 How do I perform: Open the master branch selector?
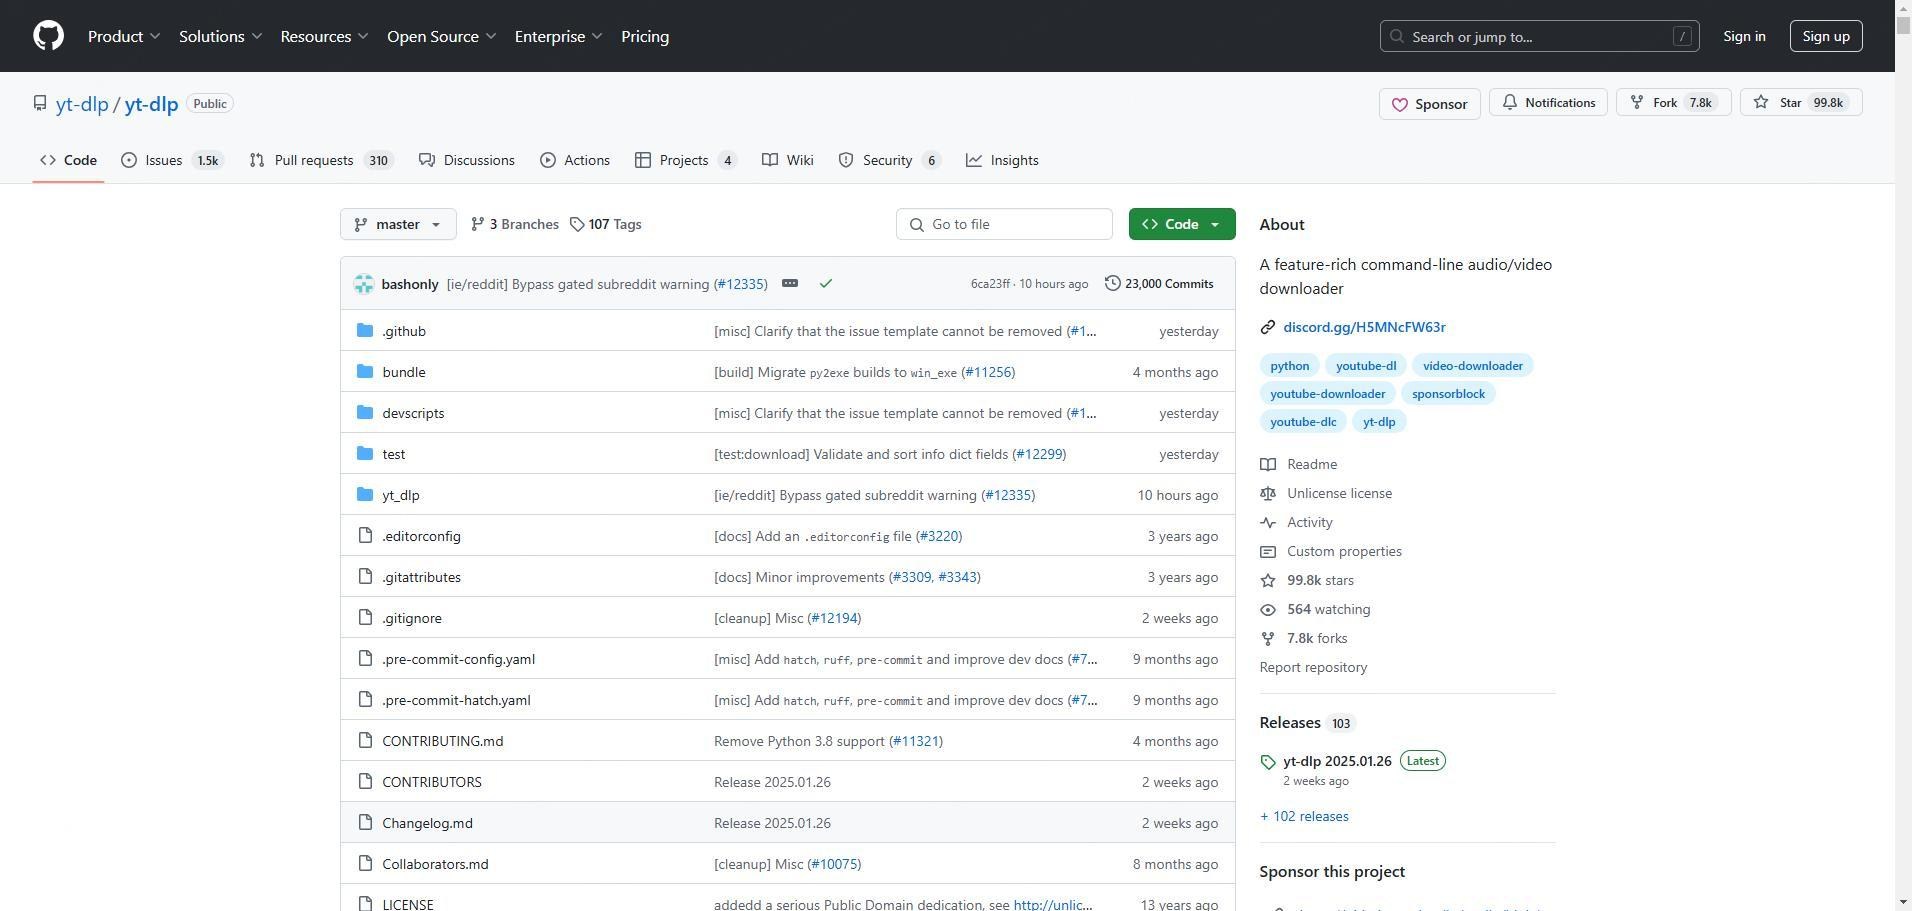398,224
